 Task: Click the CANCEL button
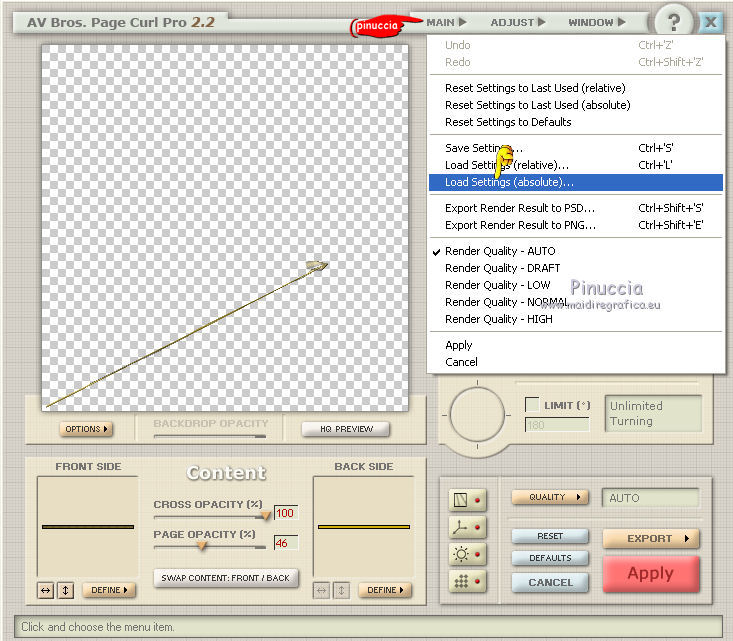(x=550, y=583)
